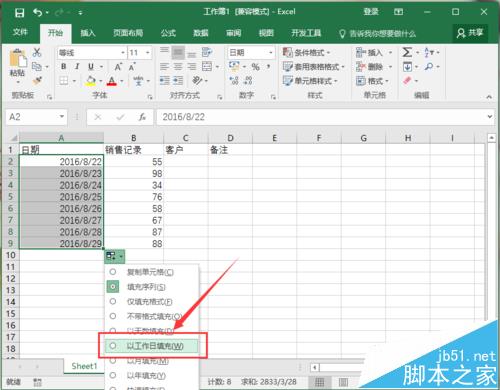Click the Save icon in the title bar
Screen dimensions: 500x390
[x=20, y=13]
